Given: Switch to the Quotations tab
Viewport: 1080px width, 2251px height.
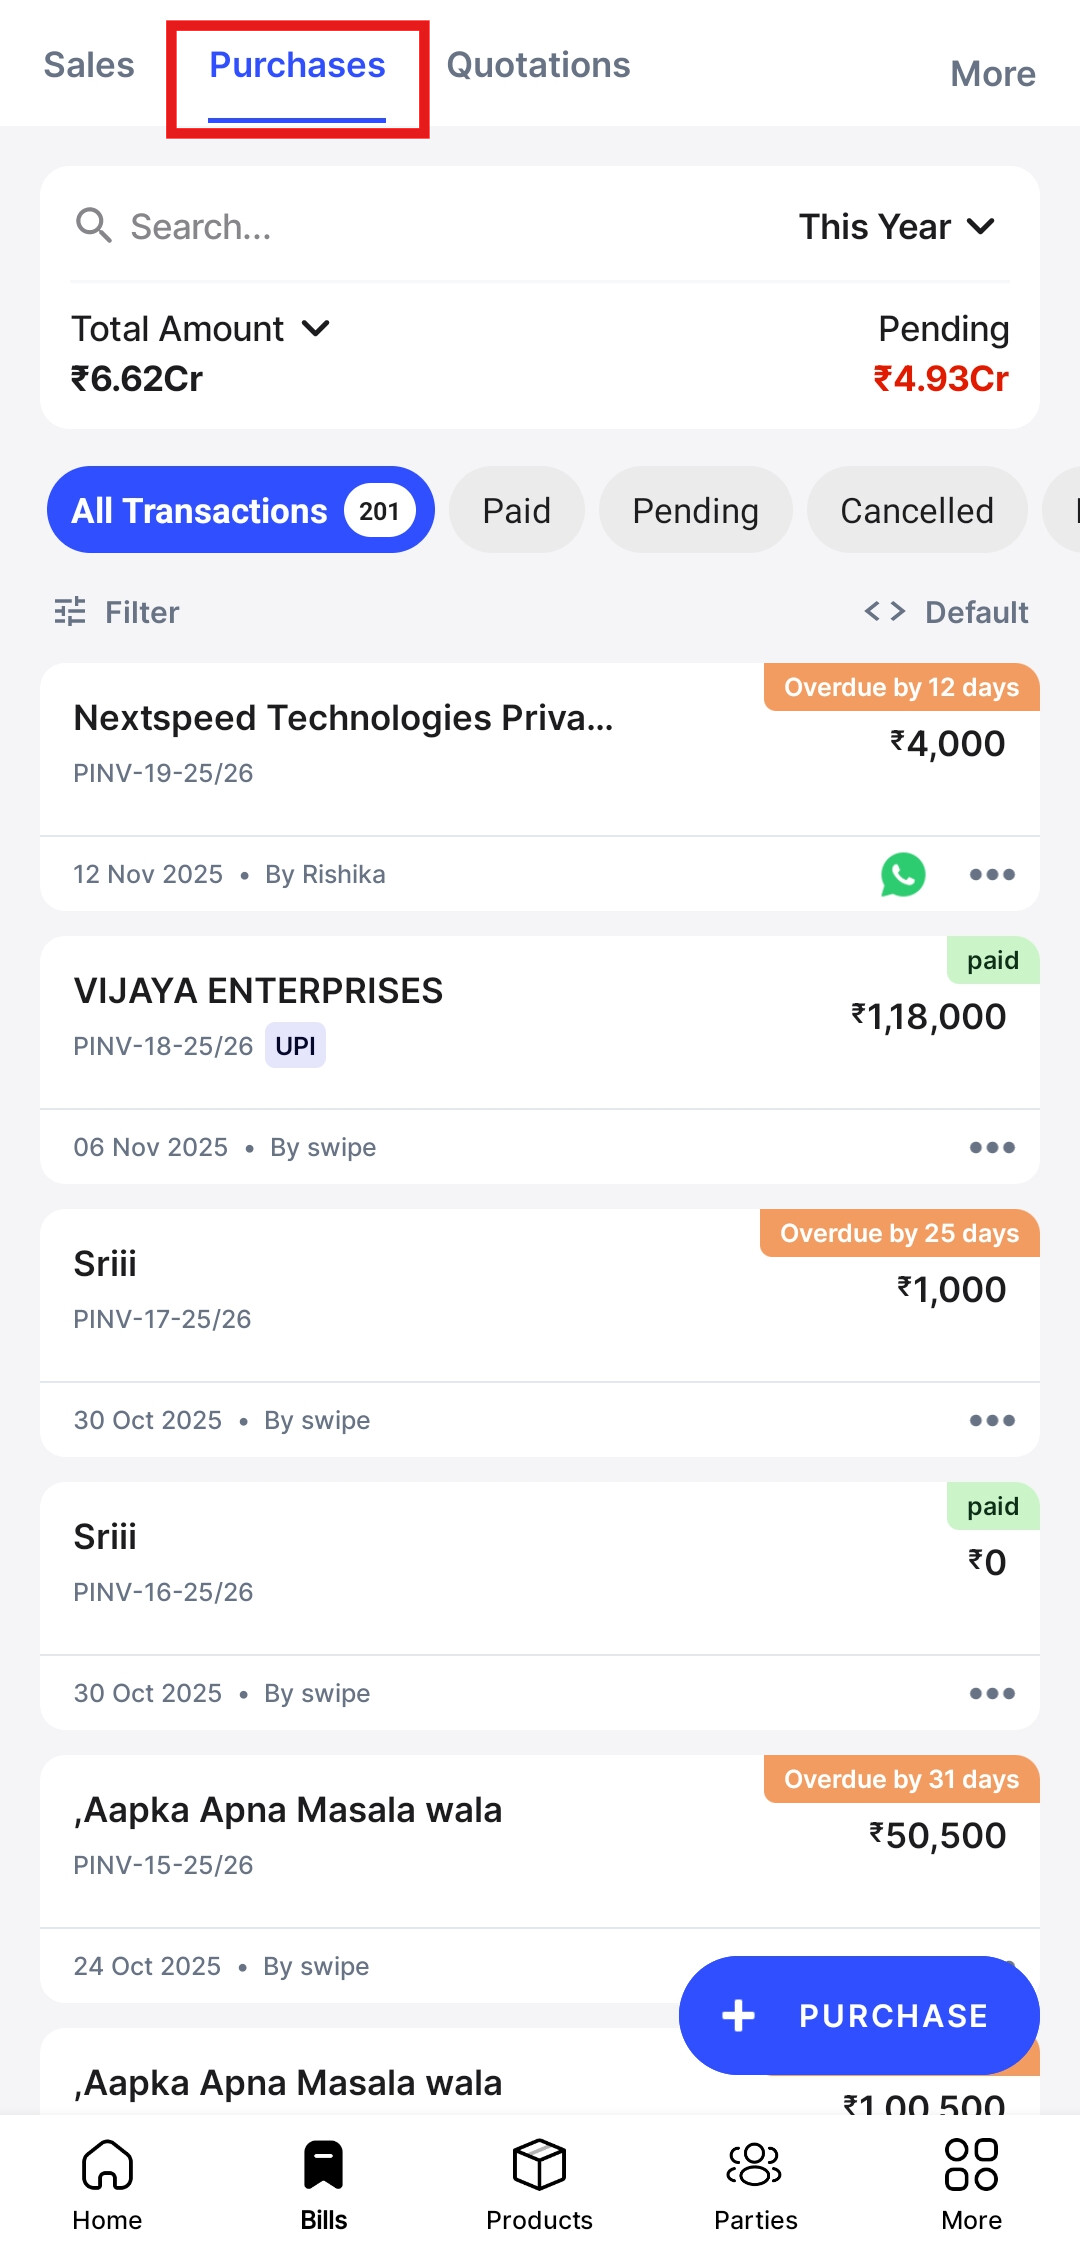Looking at the screenshot, I should (x=538, y=65).
